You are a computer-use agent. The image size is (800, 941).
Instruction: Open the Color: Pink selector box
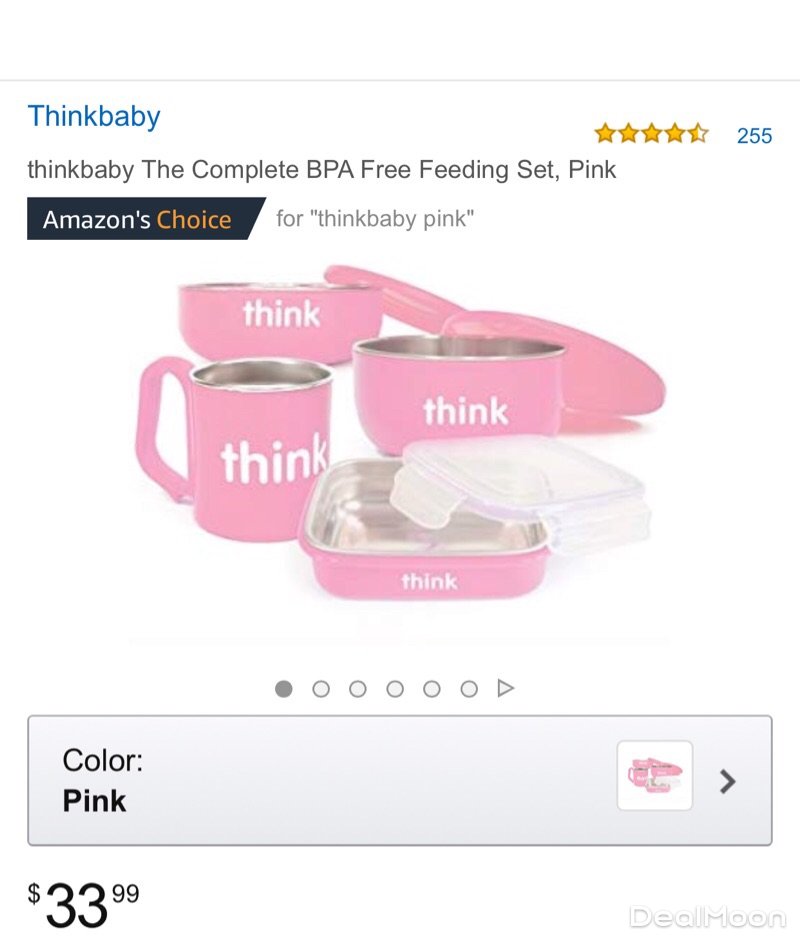(400, 780)
